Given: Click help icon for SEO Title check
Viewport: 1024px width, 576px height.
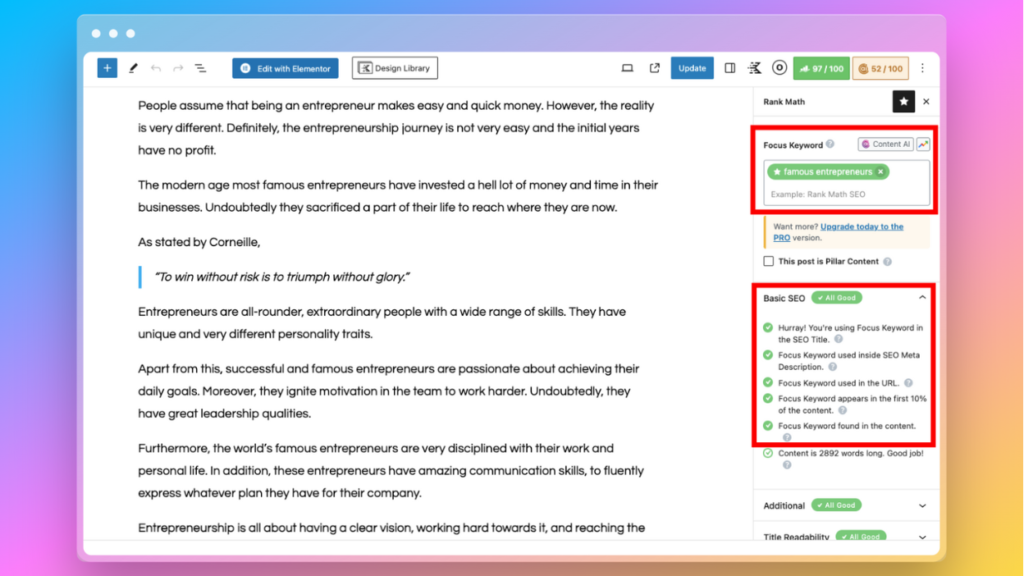Looking at the screenshot, I should pyautogui.click(x=839, y=339).
